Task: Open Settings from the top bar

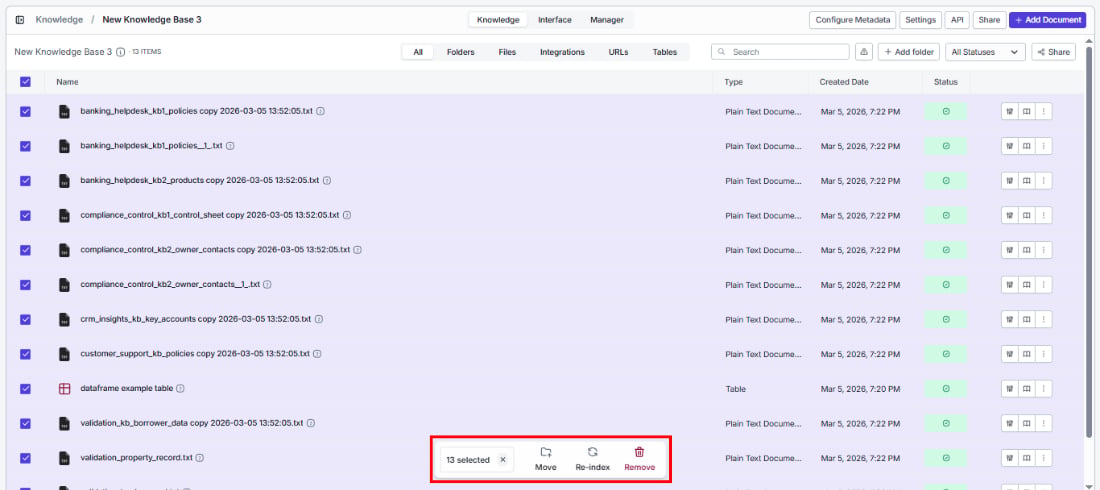Action: 920,20
